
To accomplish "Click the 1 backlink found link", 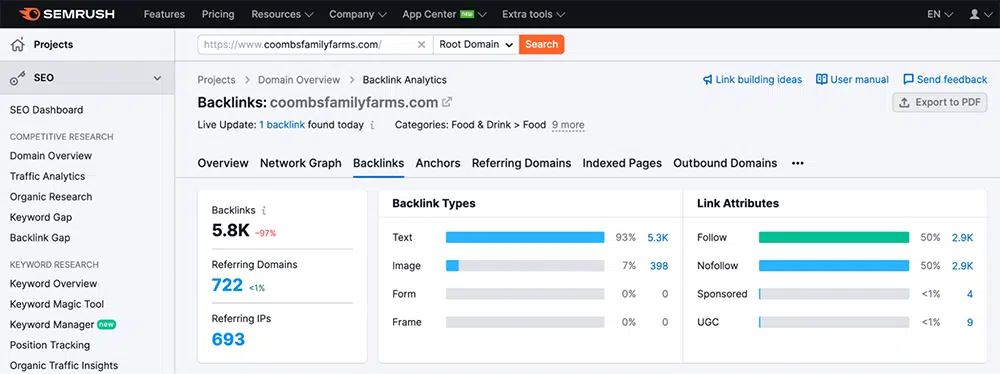I will tap(282, 125).
